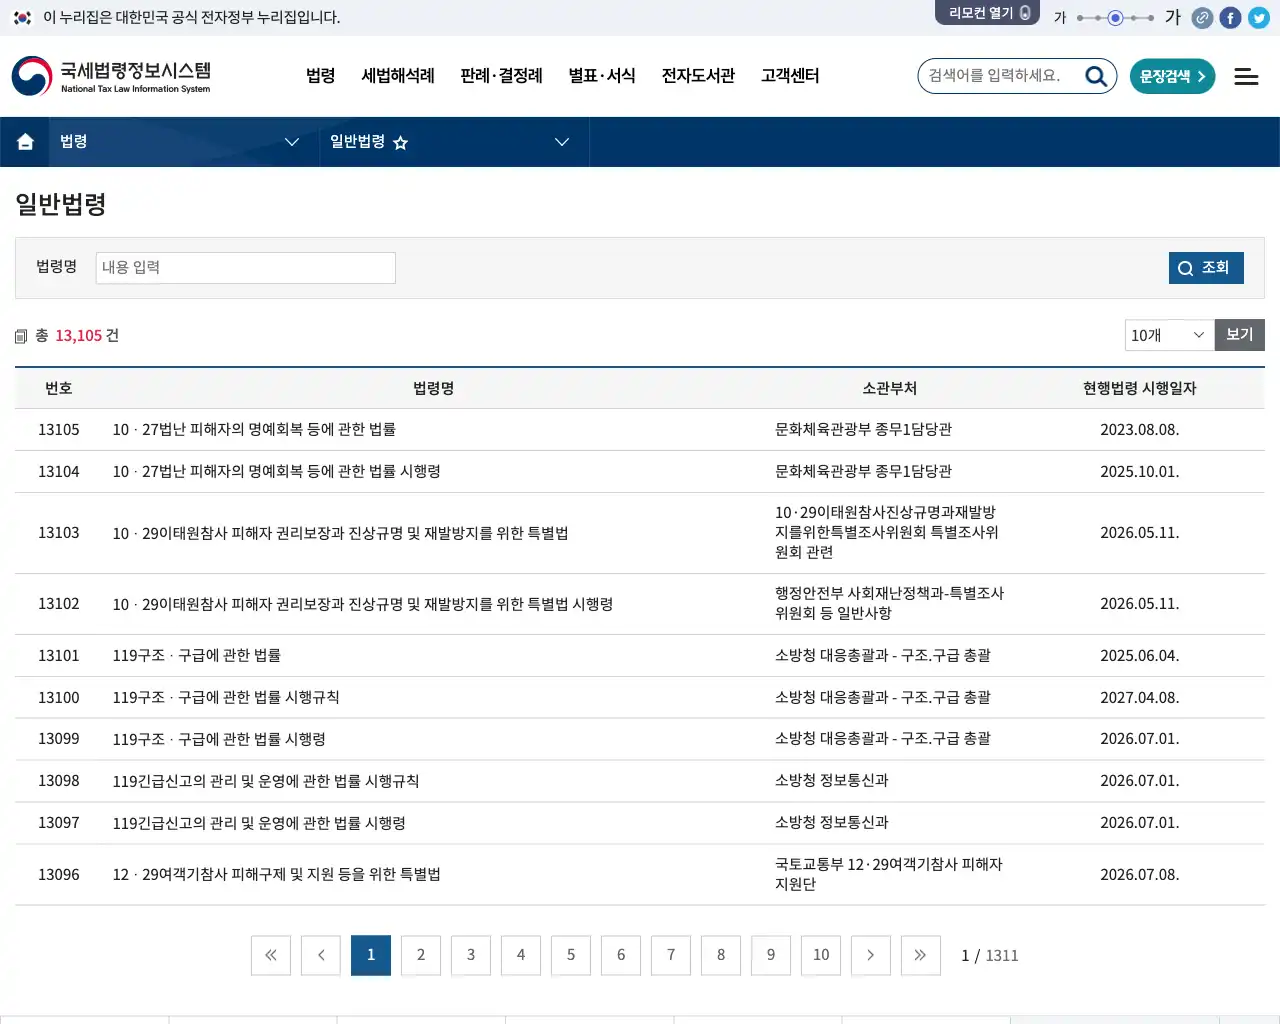The height and width of the screenshot is (1024, 1280).
Task: Go to page 3
Action: pos(471,955)
